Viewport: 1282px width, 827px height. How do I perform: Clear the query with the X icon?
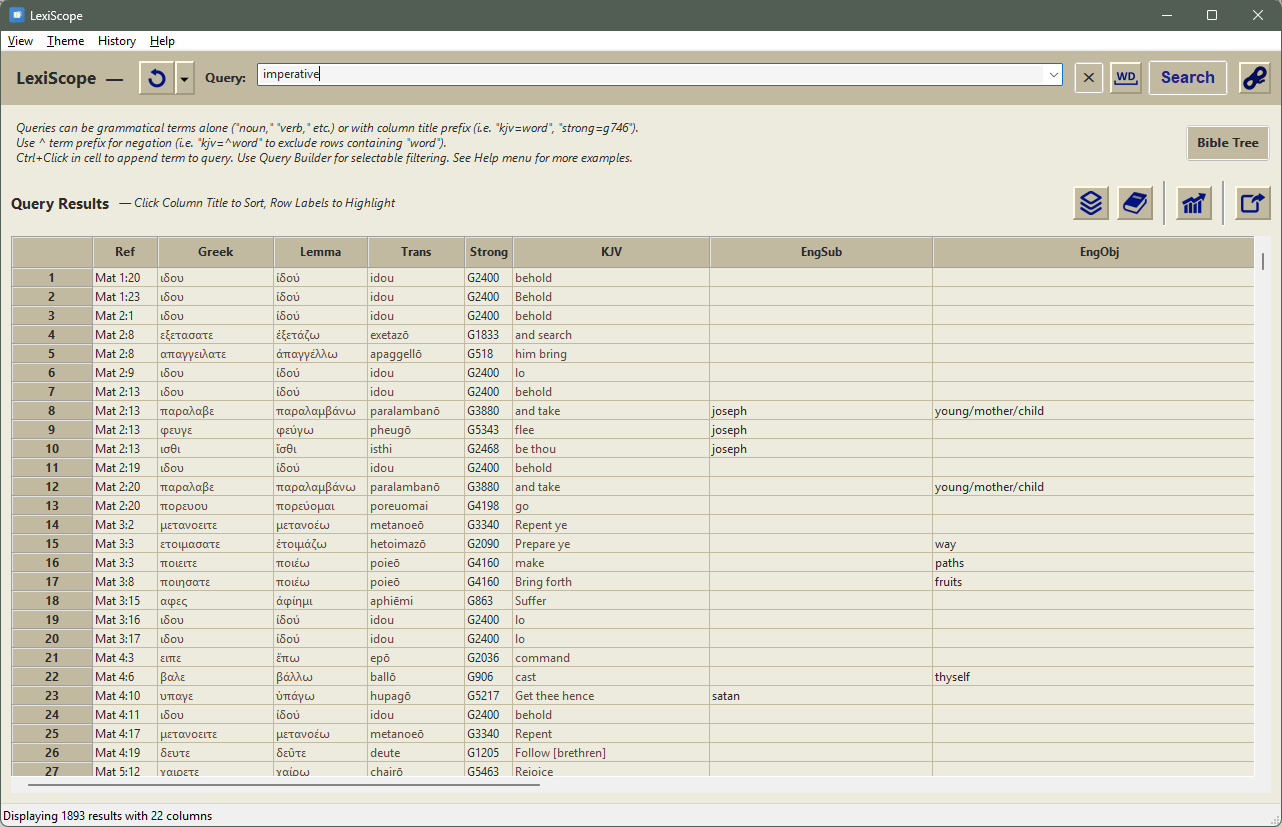(1089, 78)
